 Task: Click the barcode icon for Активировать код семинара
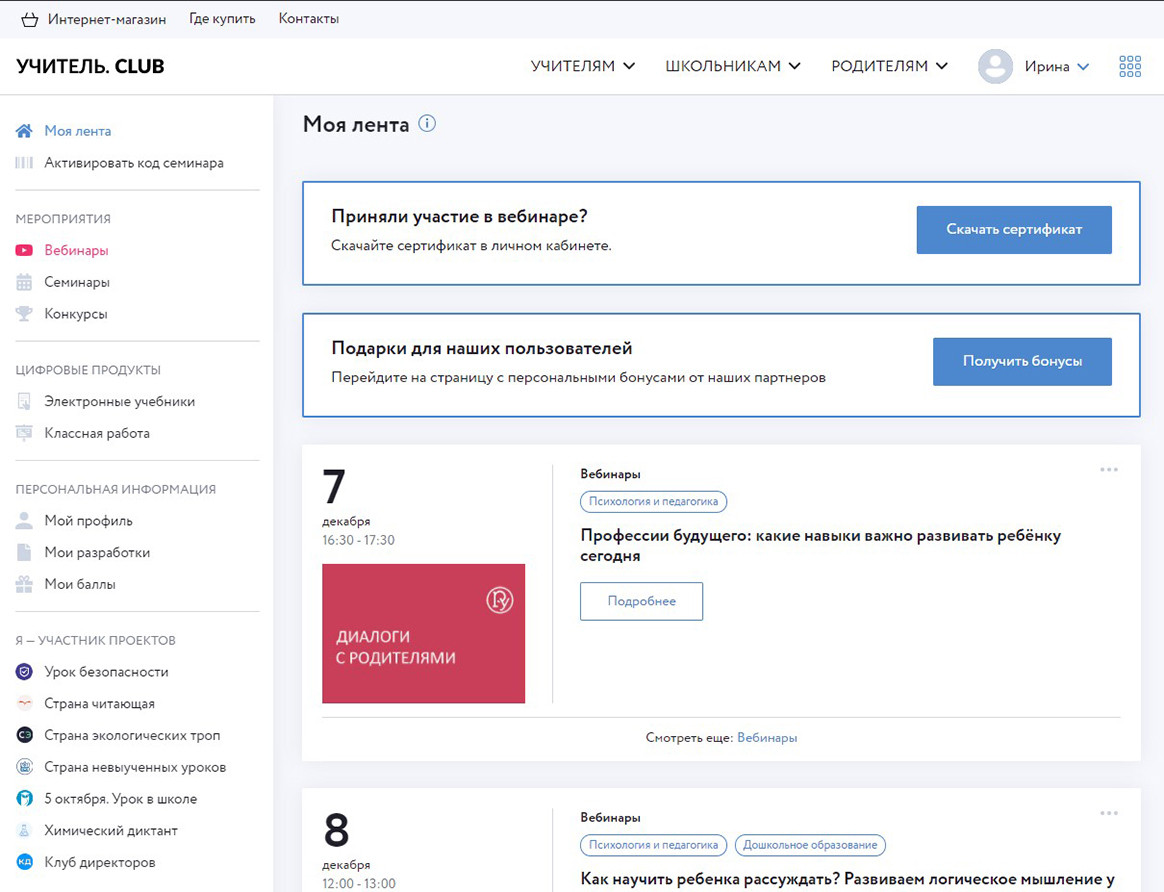[x=24, y=163]
